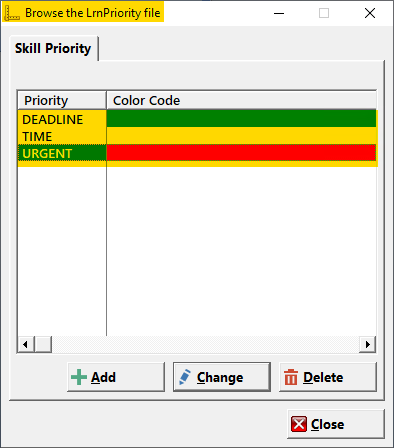Viewport: 394px width, 448px height.
Task: Close the LrnPriority browse dialog via Close button
Action: coord(336,424)
